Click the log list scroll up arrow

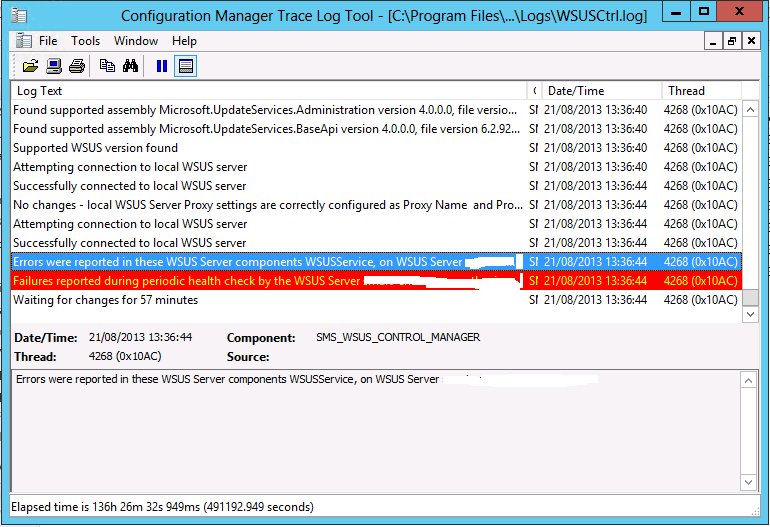750,110
